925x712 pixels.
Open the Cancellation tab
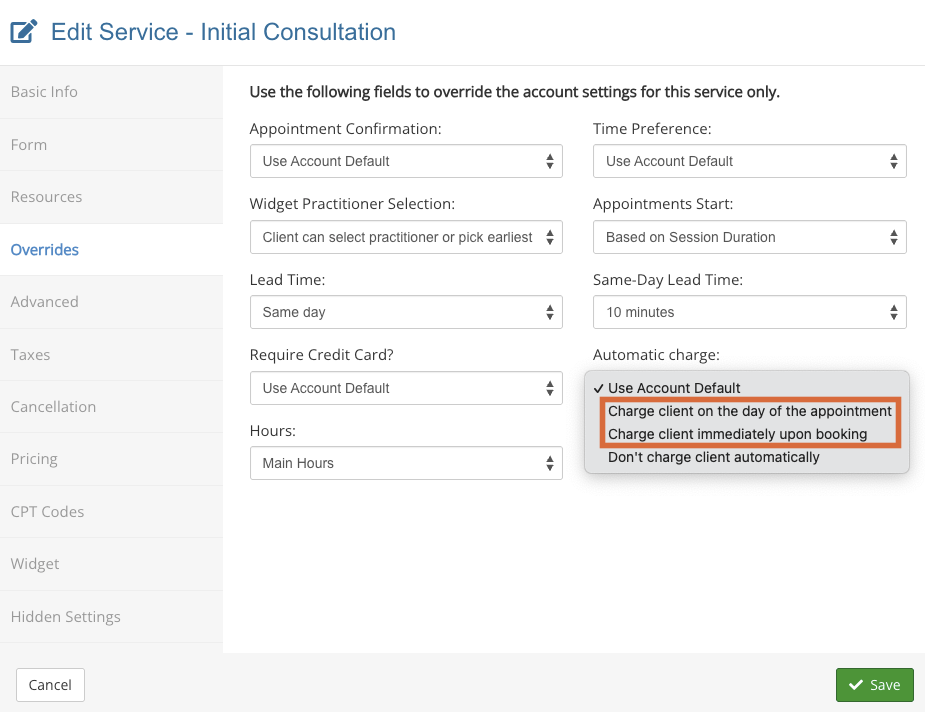[53, 407]
